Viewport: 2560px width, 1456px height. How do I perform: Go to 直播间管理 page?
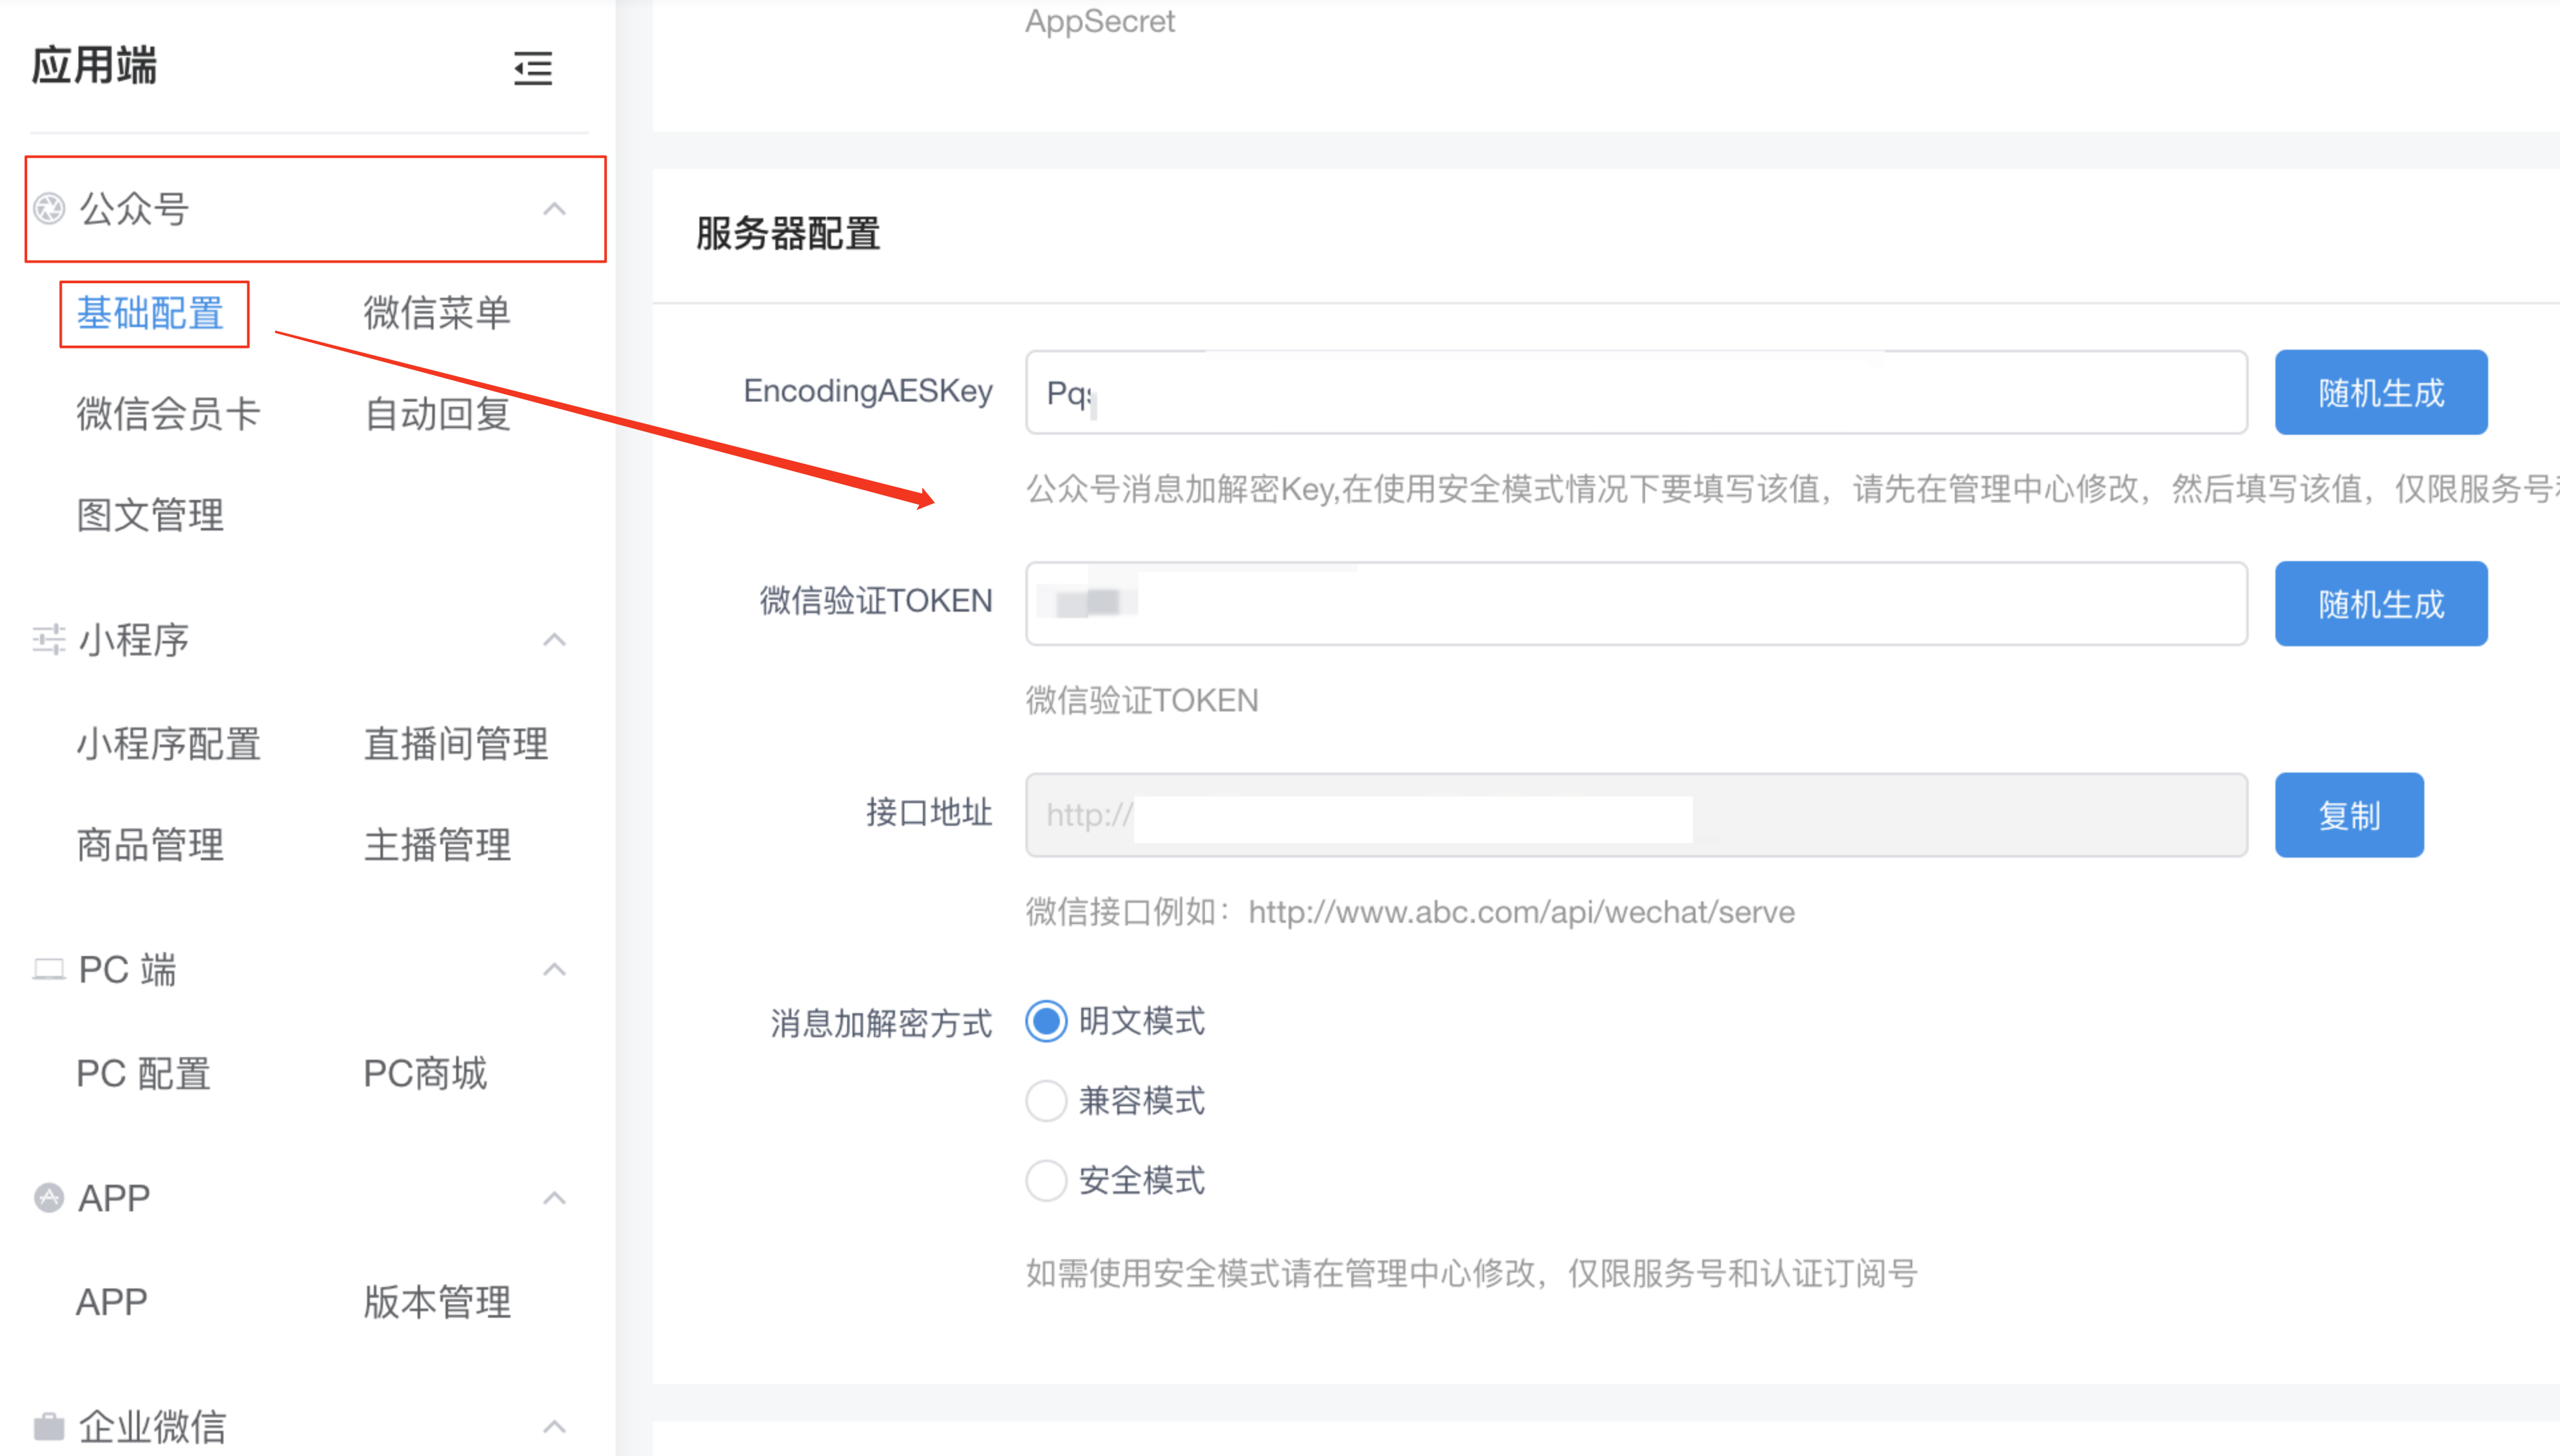click(455, 744)
